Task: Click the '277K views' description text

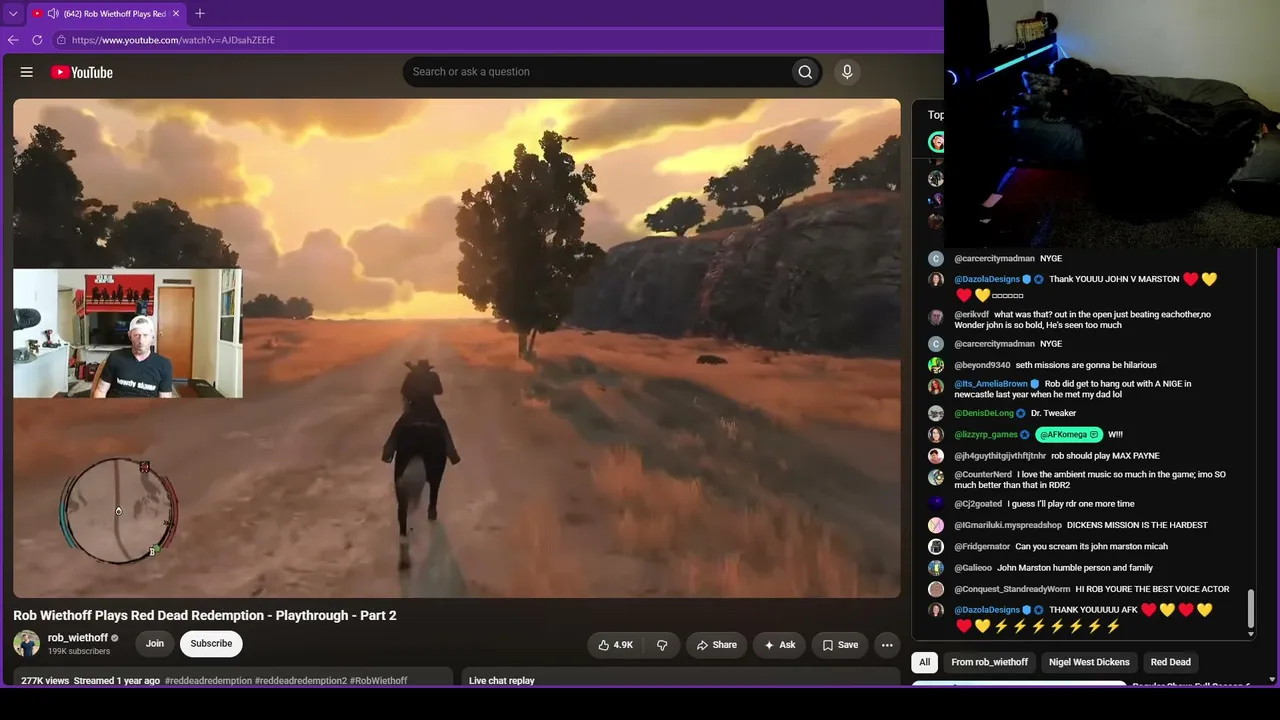Action: 45,681
